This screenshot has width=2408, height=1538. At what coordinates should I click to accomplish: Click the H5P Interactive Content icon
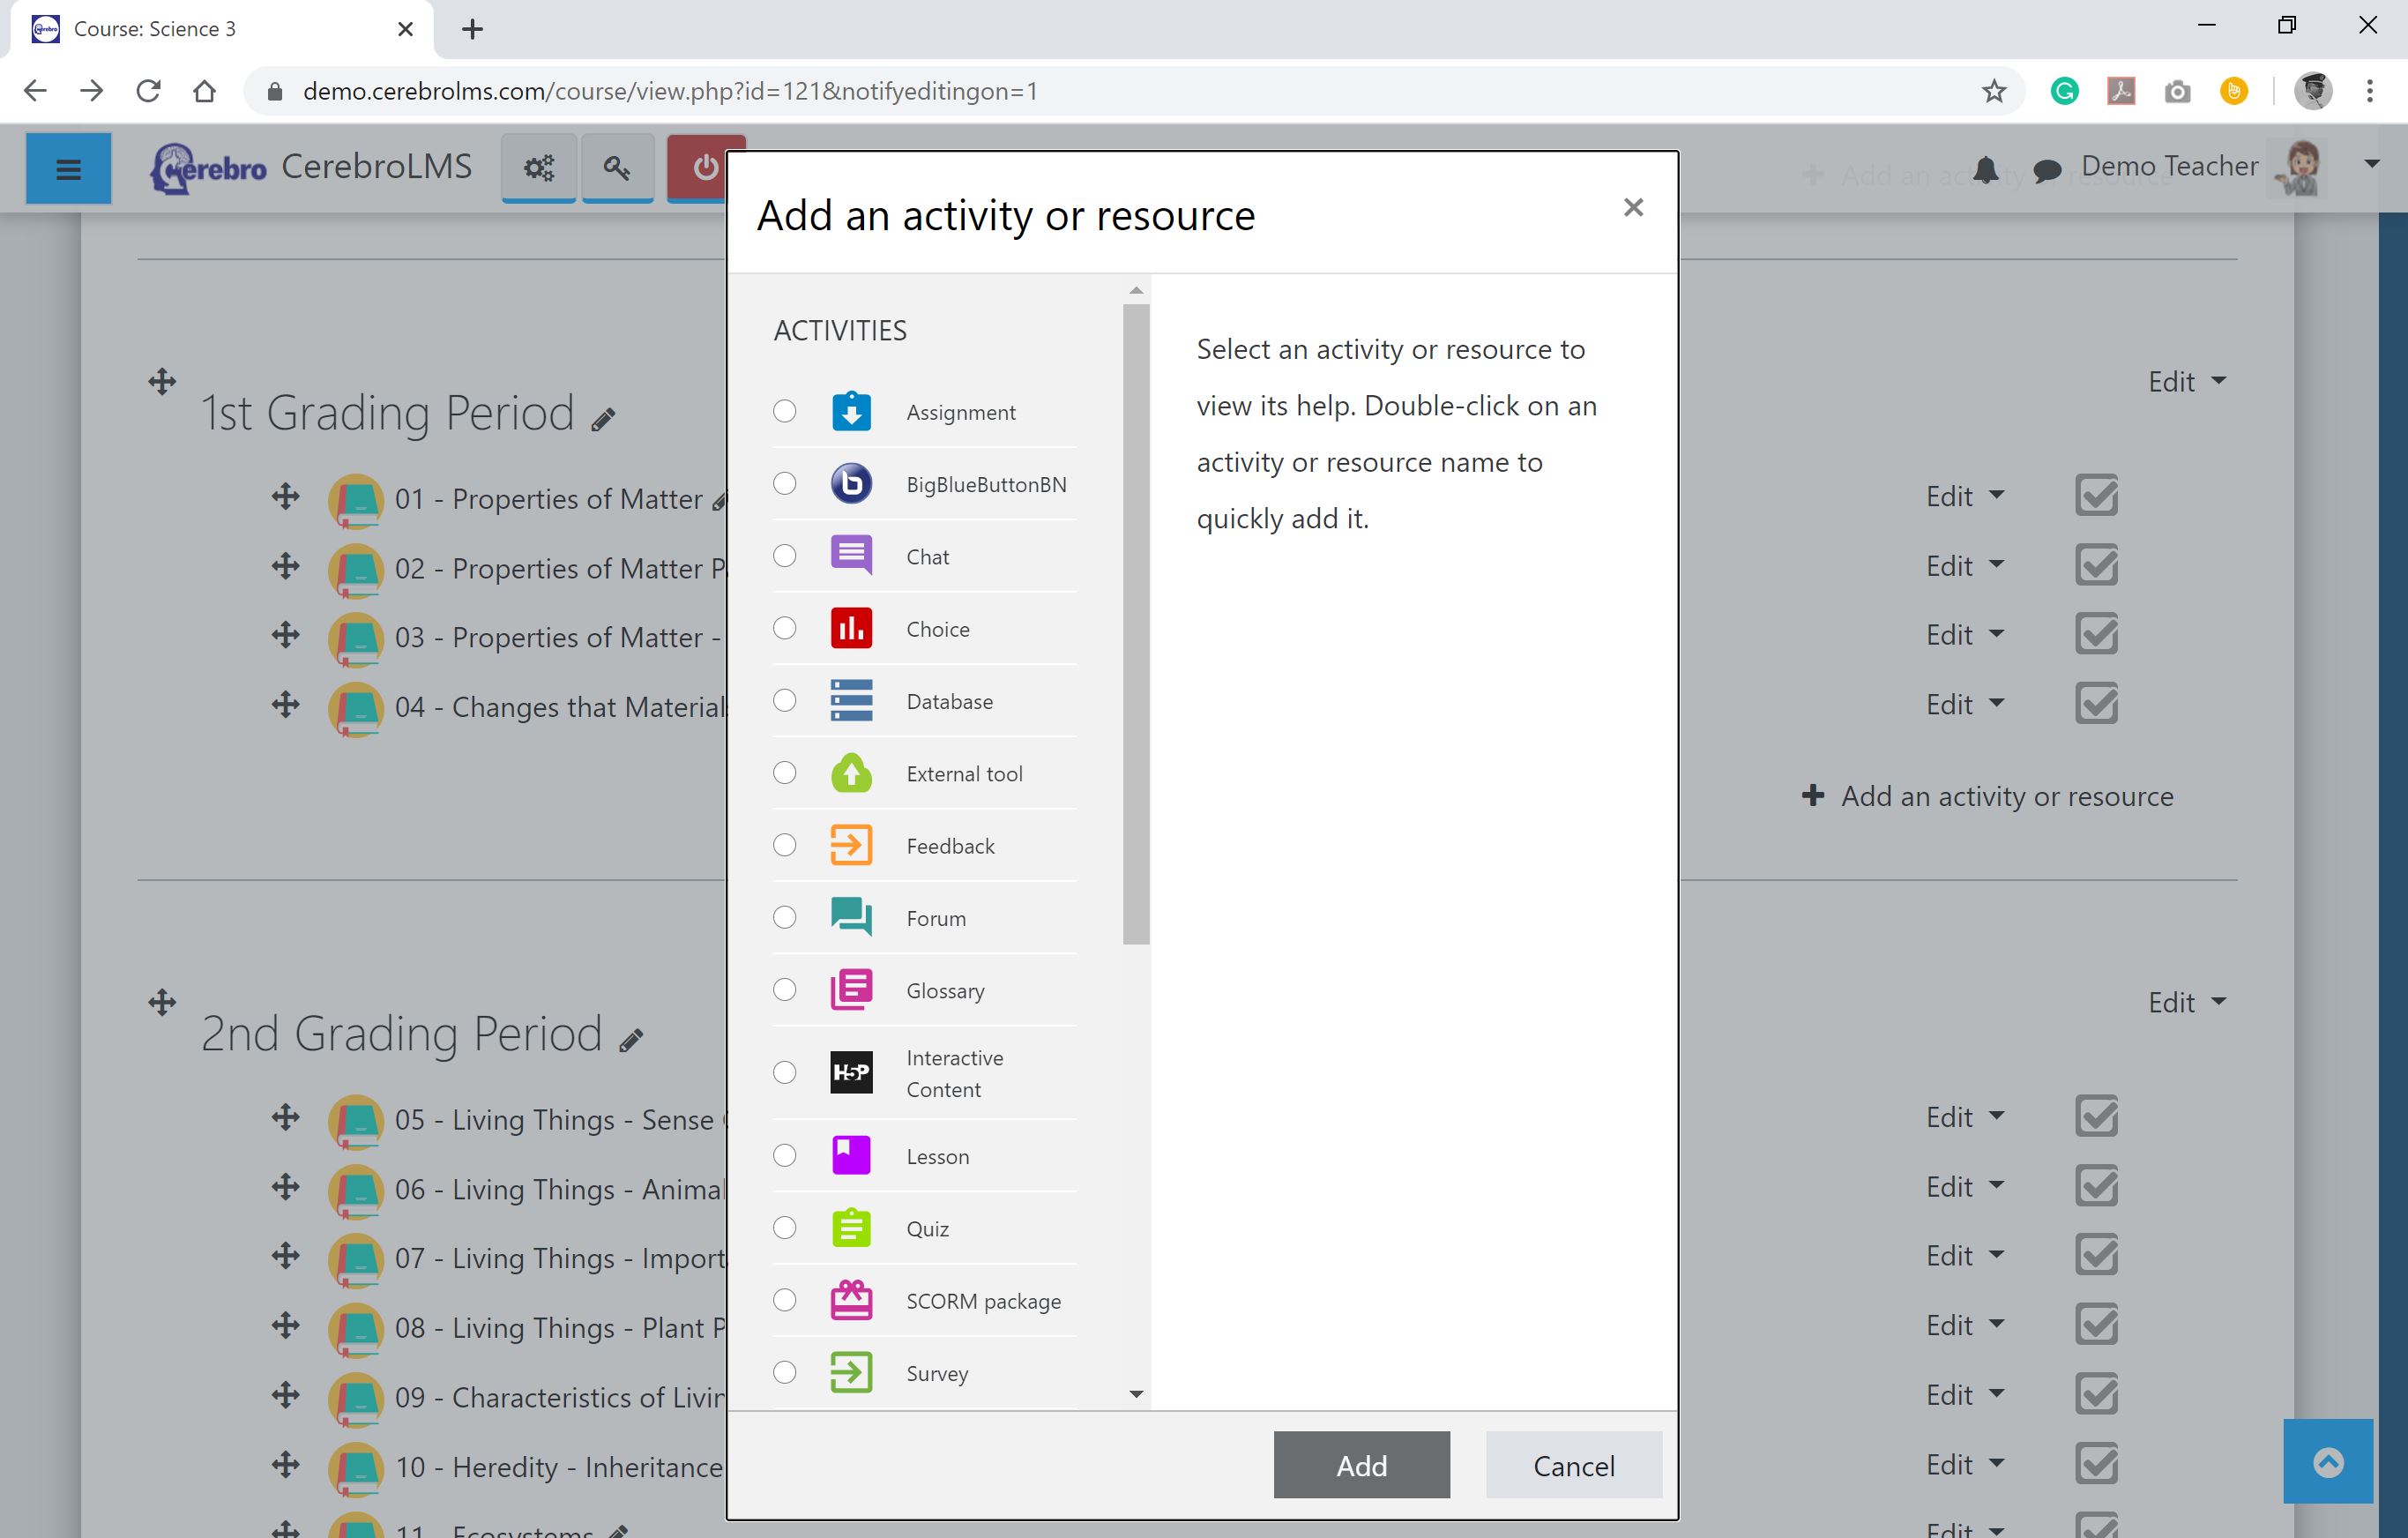click(851, 1072)
